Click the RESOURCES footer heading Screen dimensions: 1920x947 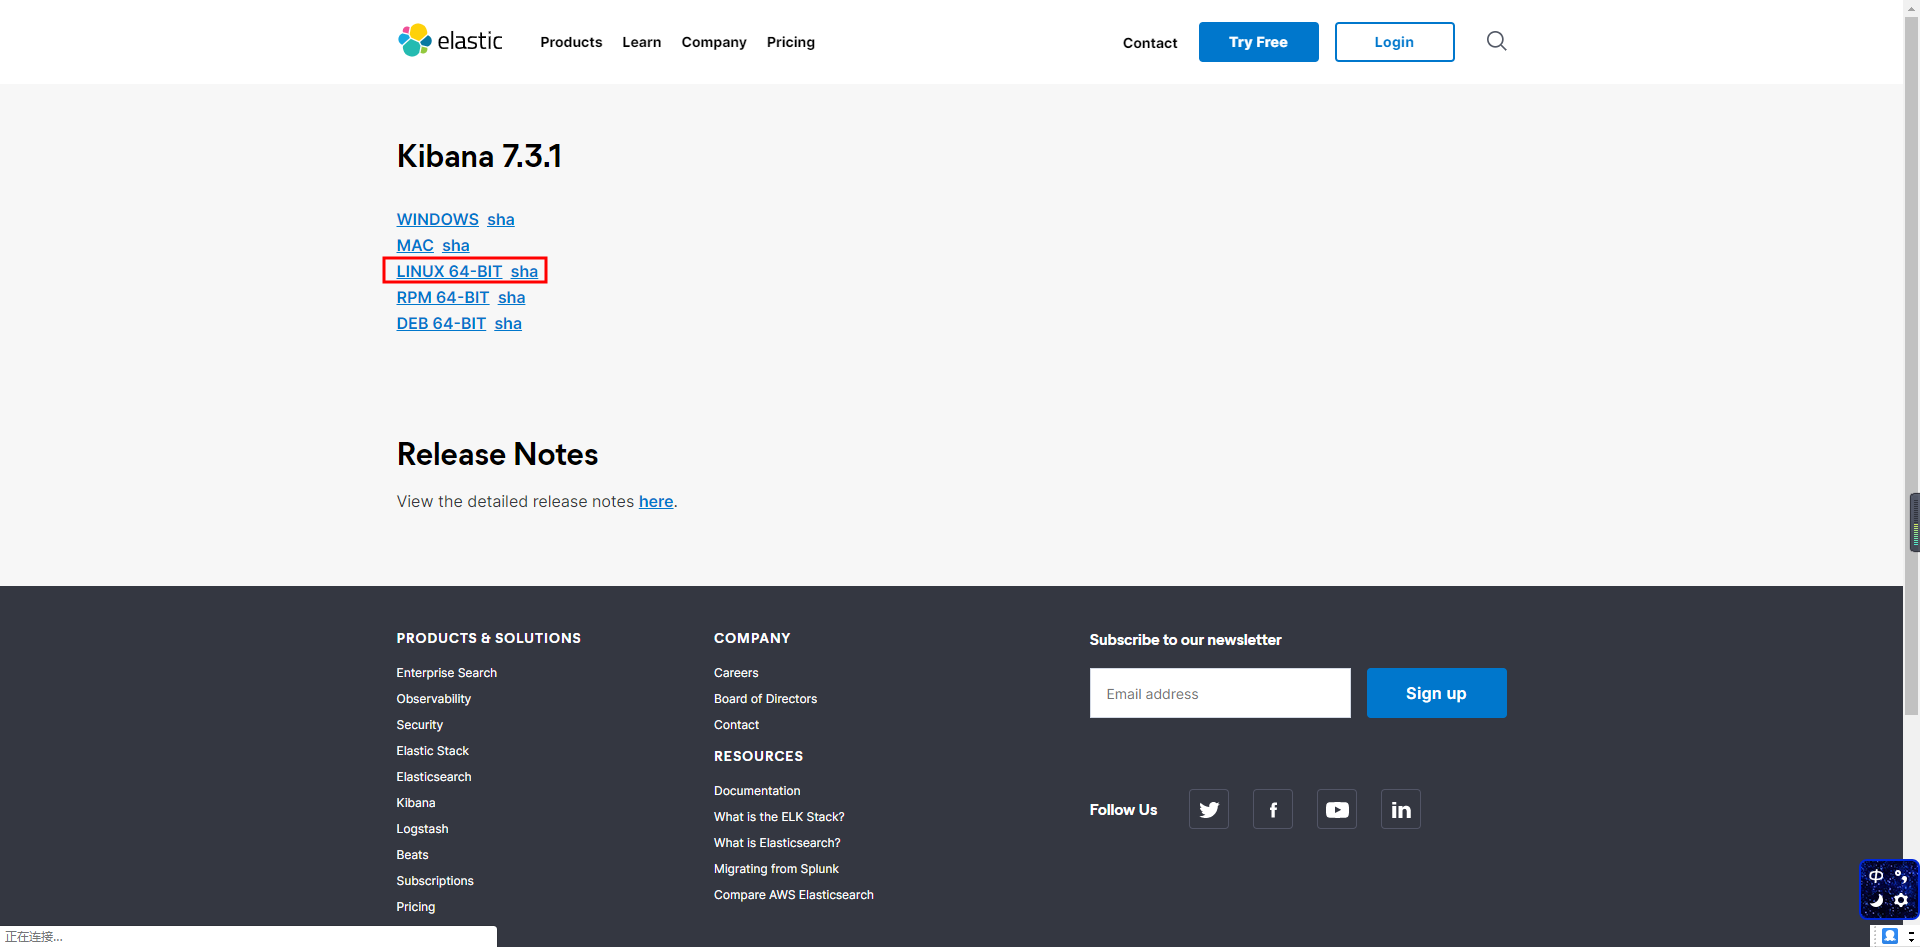pyautogui.click(x=758, y=756)
